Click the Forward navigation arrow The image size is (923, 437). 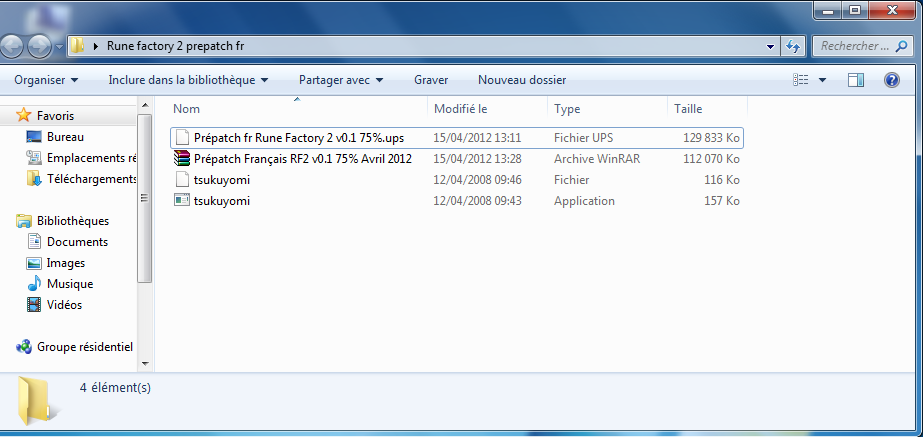pyautogui.click(x=40, y=46)
